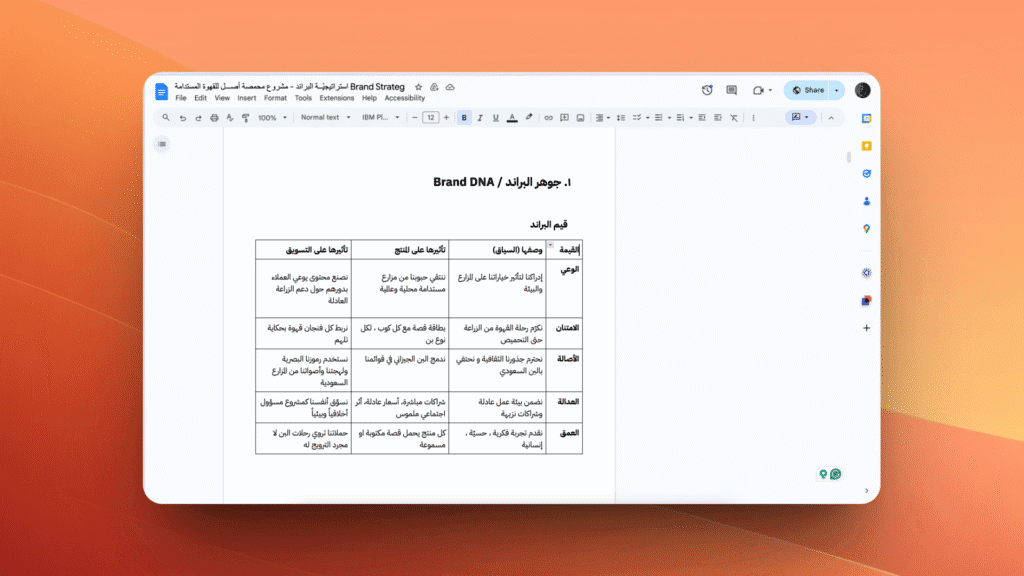Pick a text color
Image resolution: width=1024 pixels, height=576 pixels.
click(x=512, y=118)
